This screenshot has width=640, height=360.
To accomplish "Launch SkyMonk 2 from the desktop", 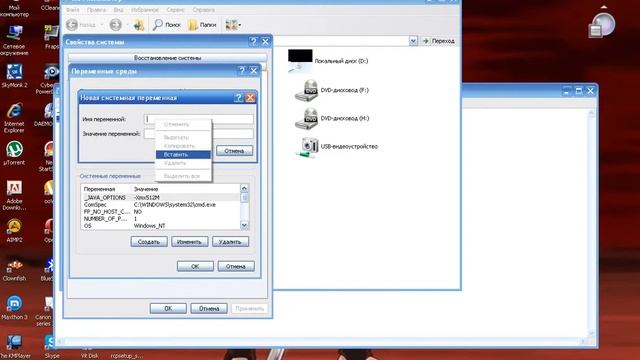I will [x=14, y=76].
